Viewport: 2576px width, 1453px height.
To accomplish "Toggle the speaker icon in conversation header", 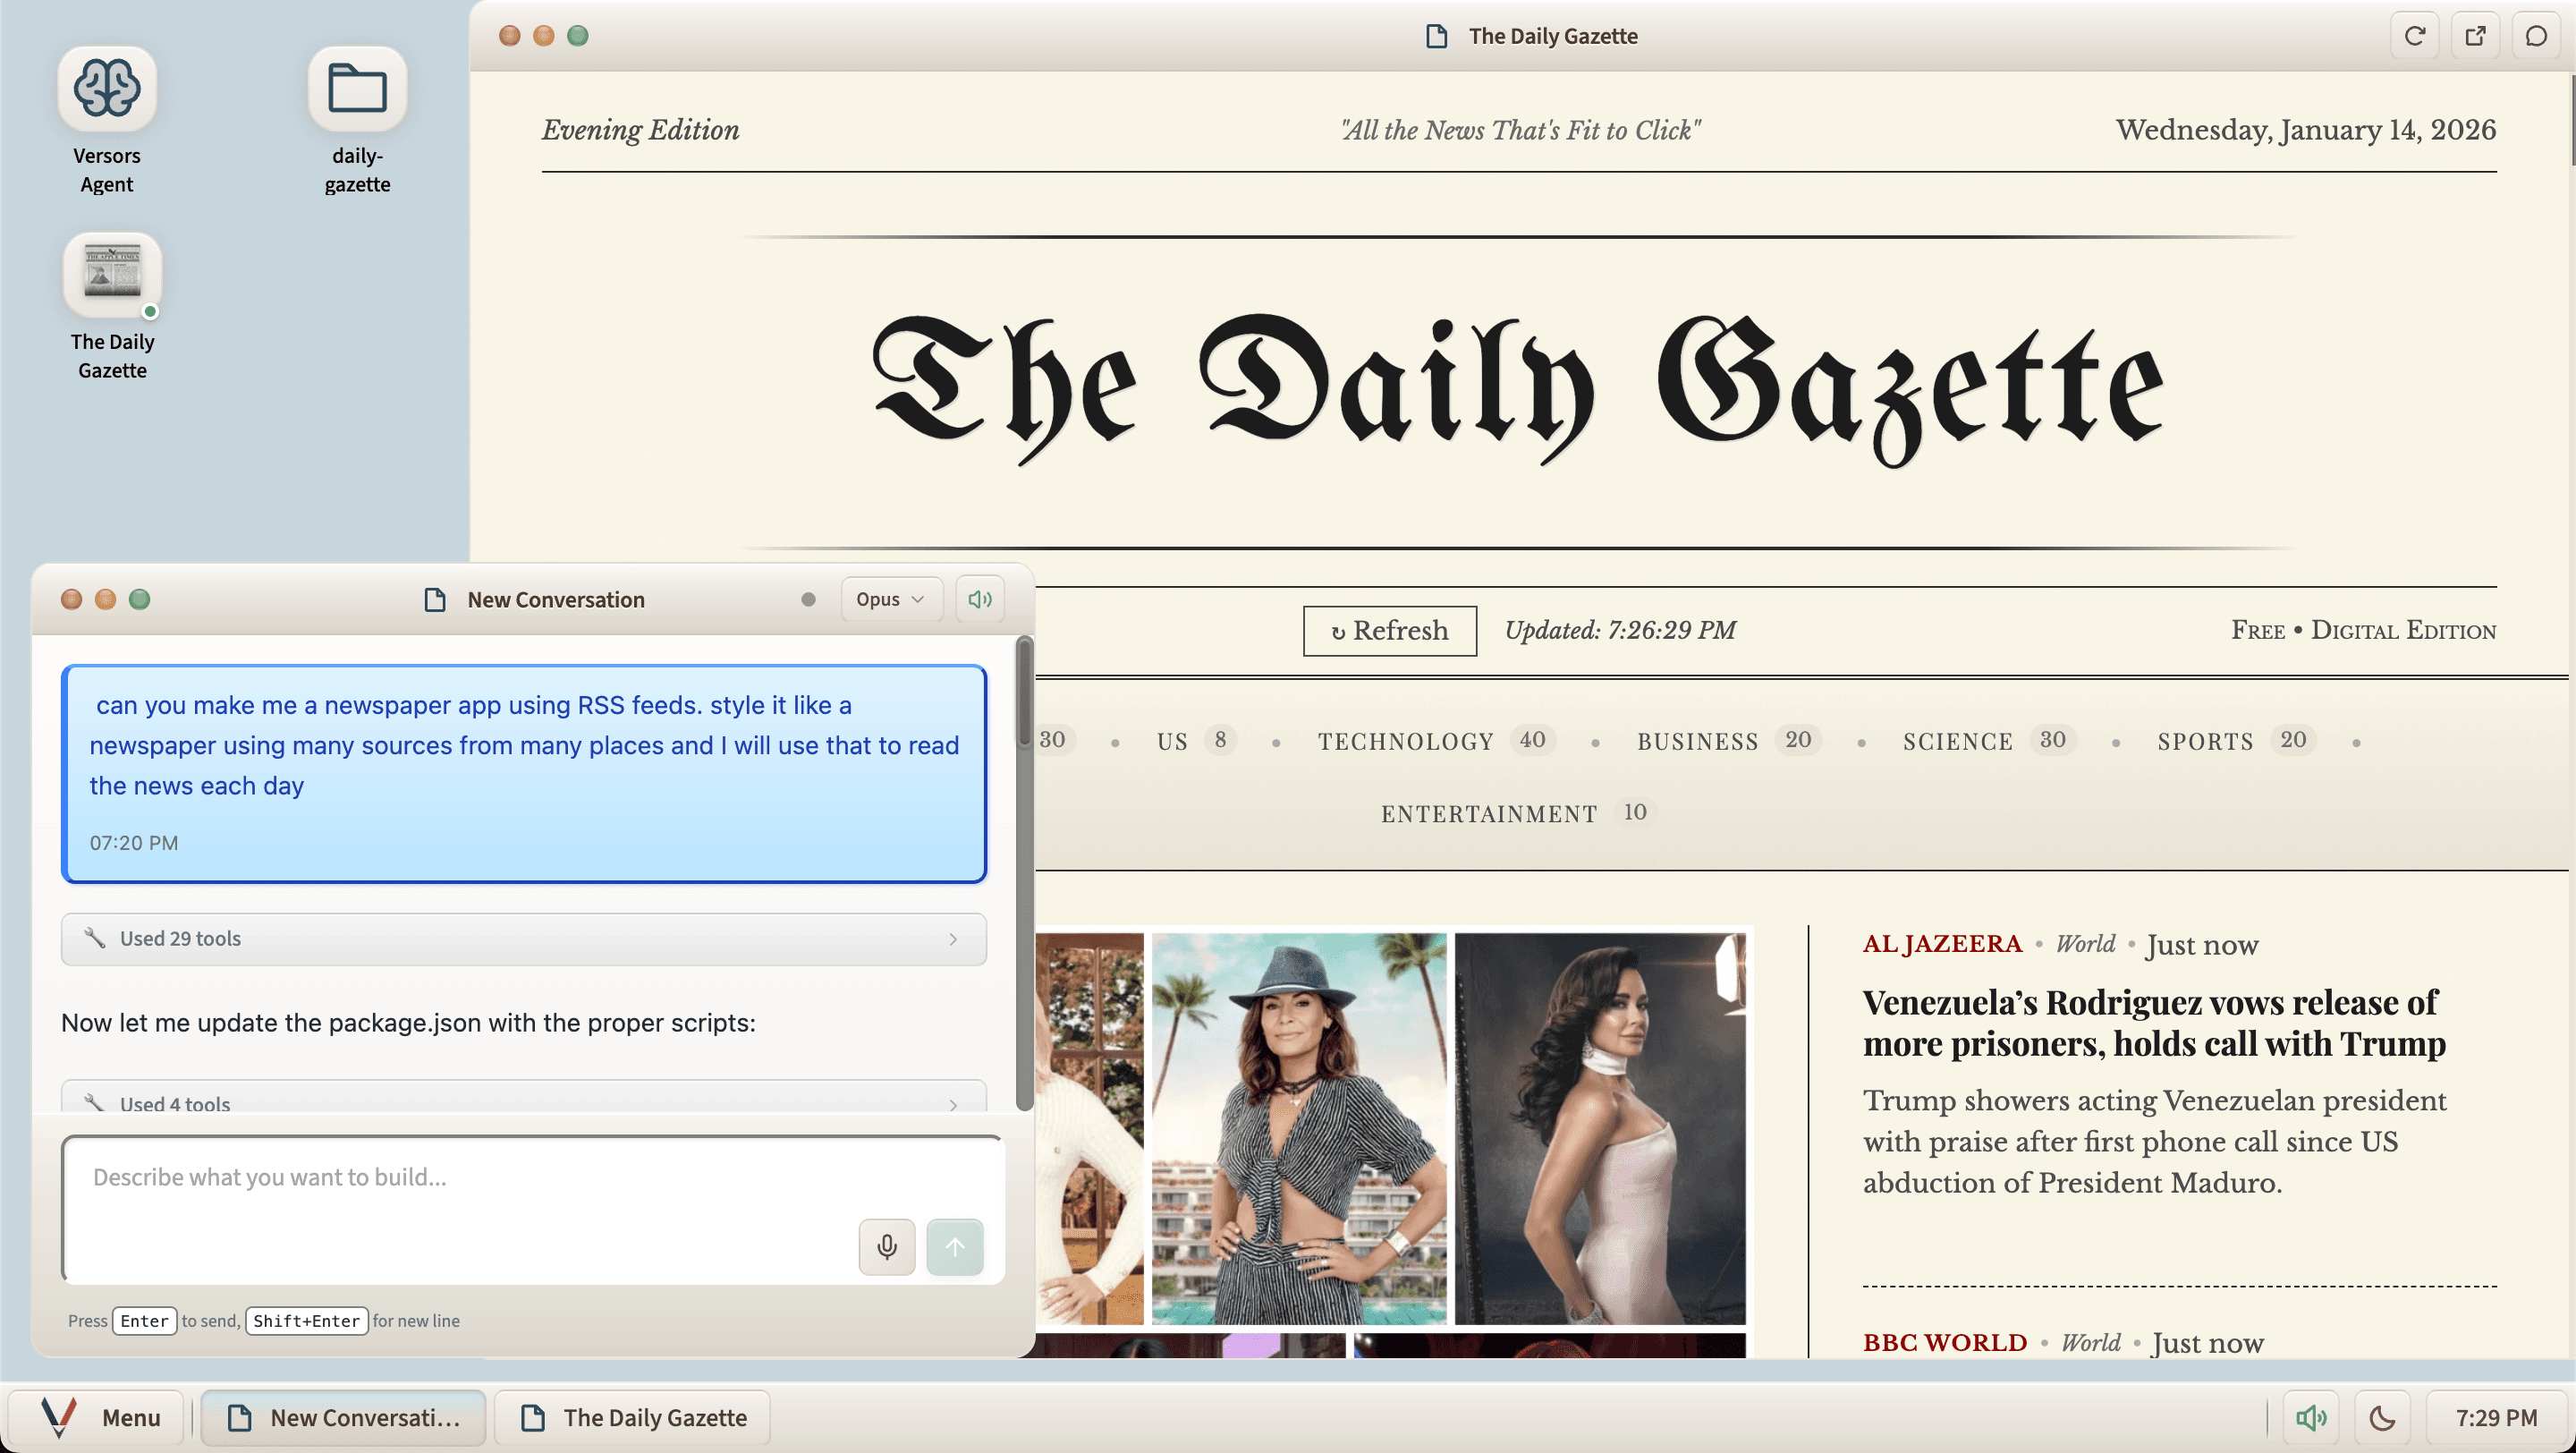I will click(x=979, y=599).
